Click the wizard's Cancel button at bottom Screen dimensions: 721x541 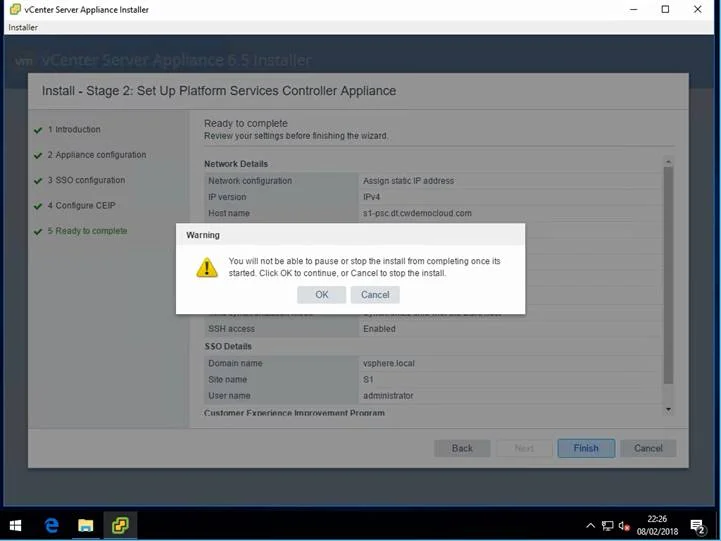[648, 448]
